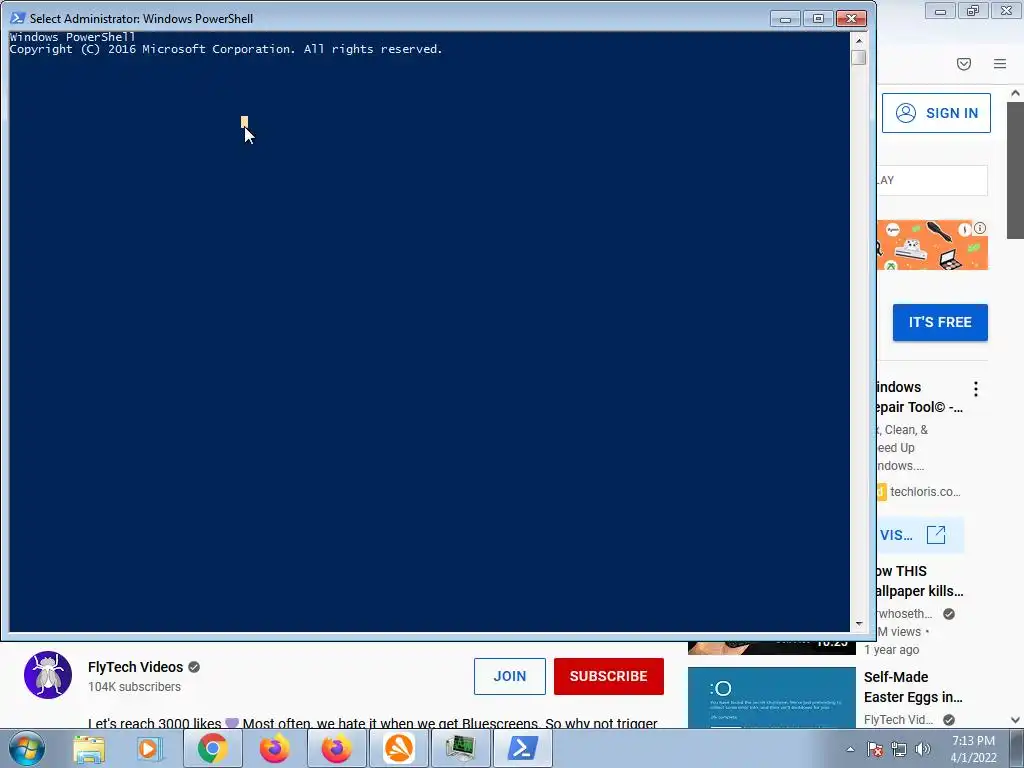Click the VISIT external link button
Screen dimensions: 1024x768
coord(920,535)
